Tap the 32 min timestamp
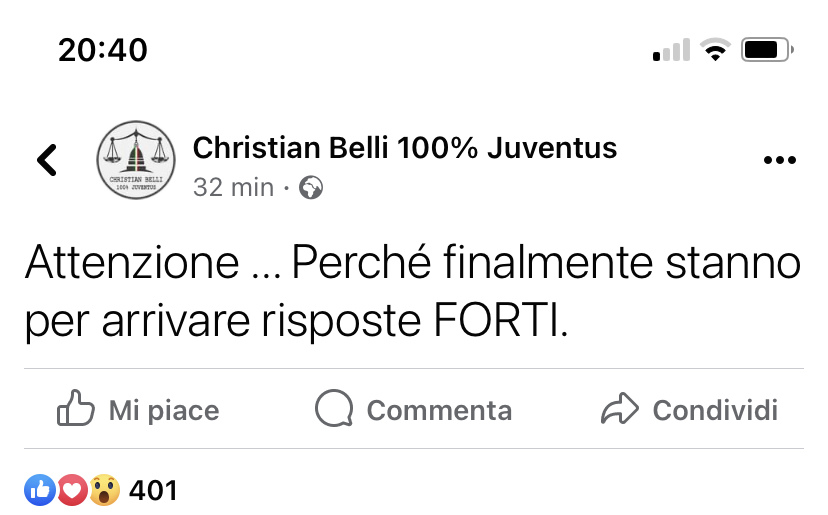The width and height of the screenshot is (828, 515). pos(233,188)
